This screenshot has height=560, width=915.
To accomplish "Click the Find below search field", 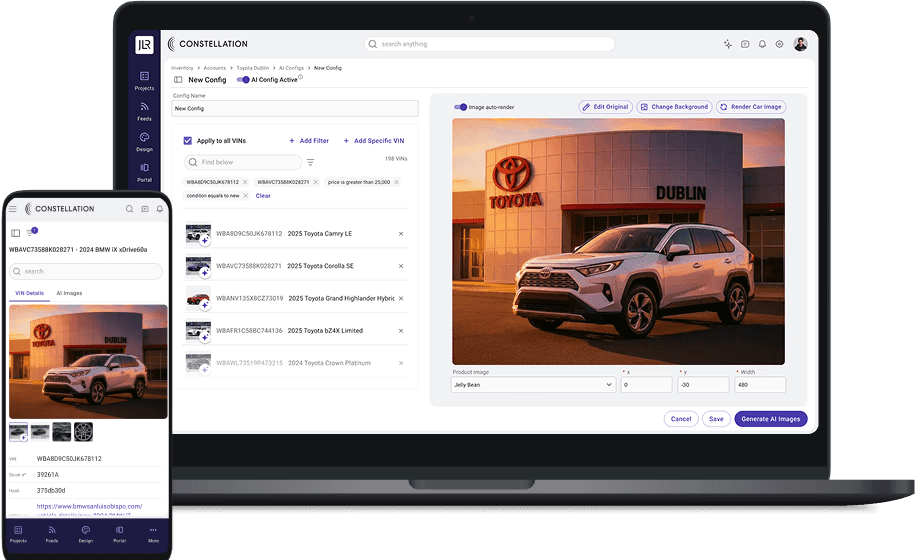I will coord(243,162).
